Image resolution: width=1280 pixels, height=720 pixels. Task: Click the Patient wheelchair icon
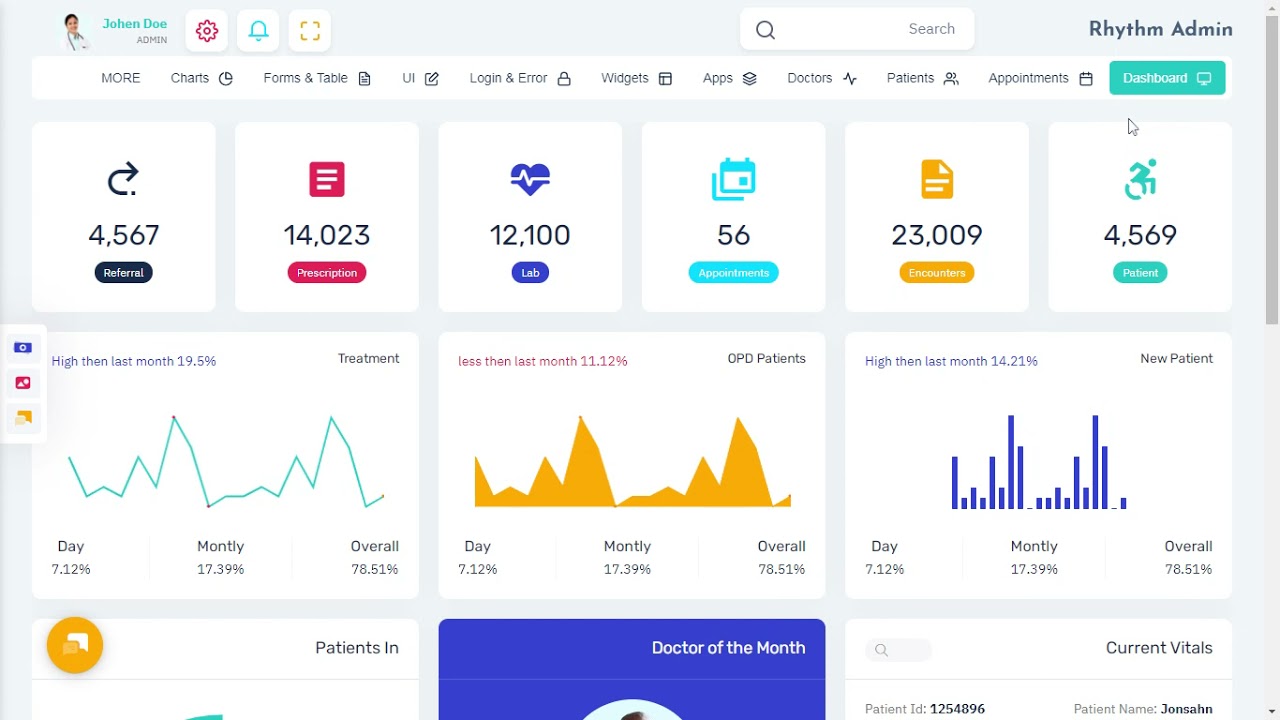pyautogui.click(x=1140, y=179)
